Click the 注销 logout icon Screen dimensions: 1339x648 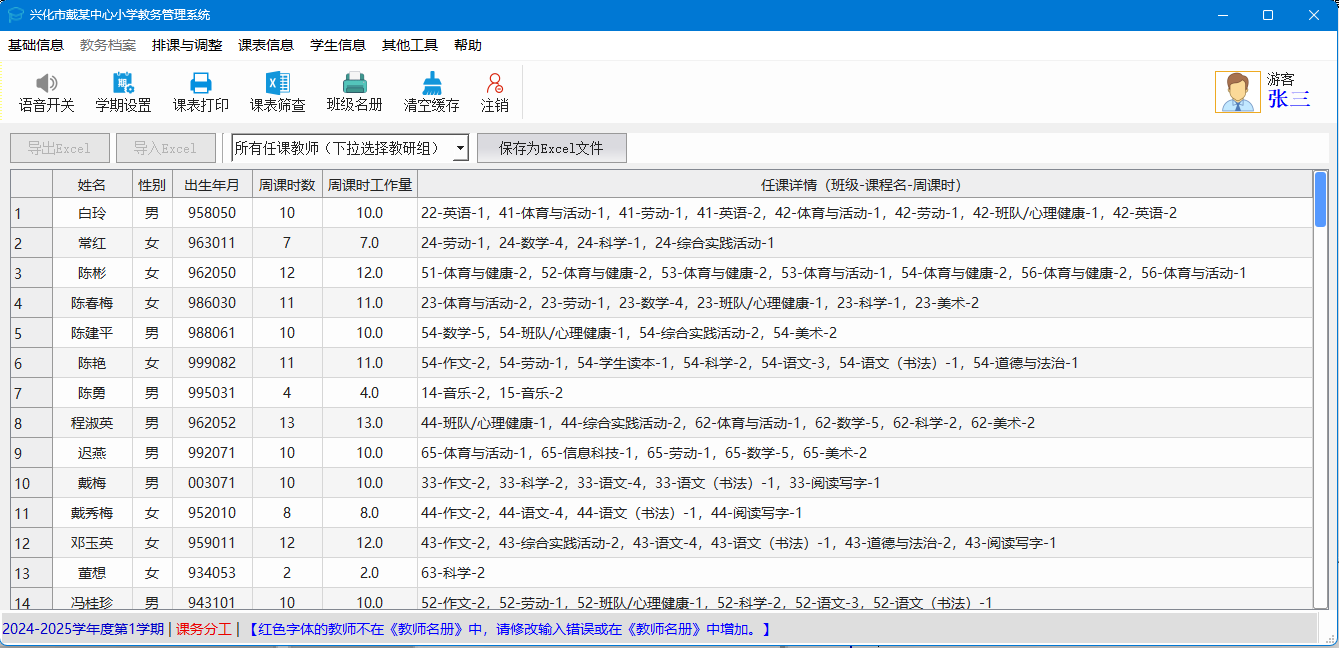click(494, 84)
